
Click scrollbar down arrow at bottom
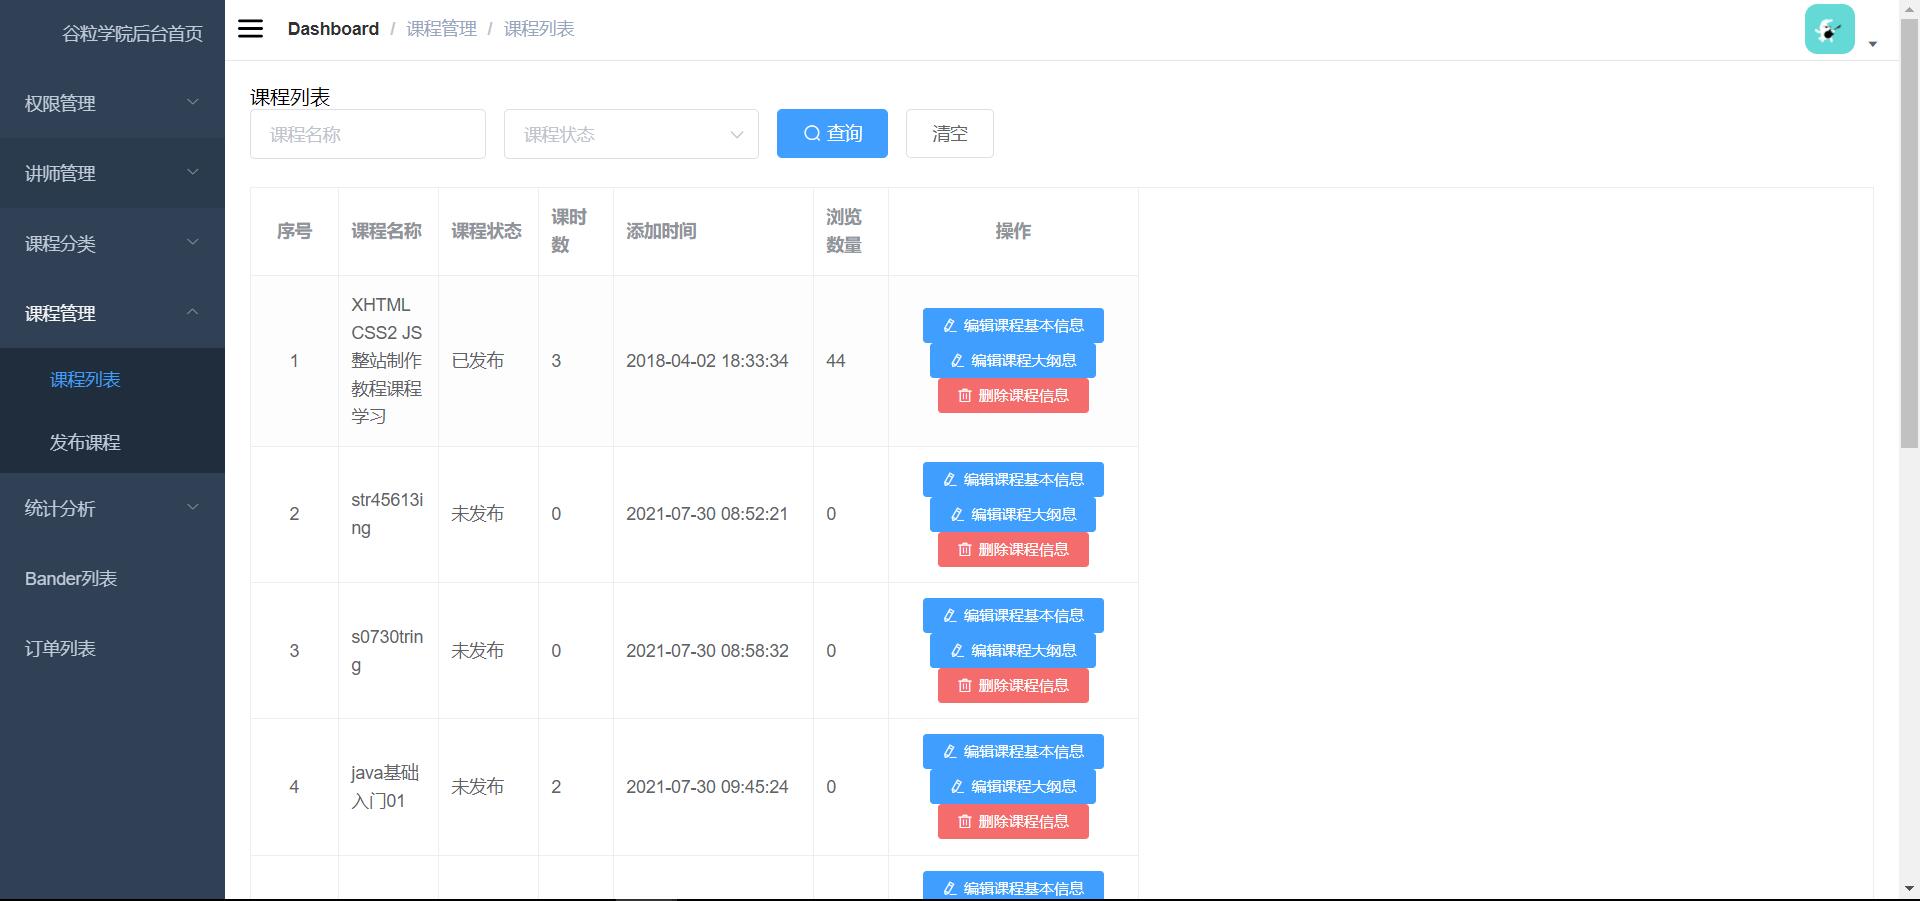pos(1909,889)
